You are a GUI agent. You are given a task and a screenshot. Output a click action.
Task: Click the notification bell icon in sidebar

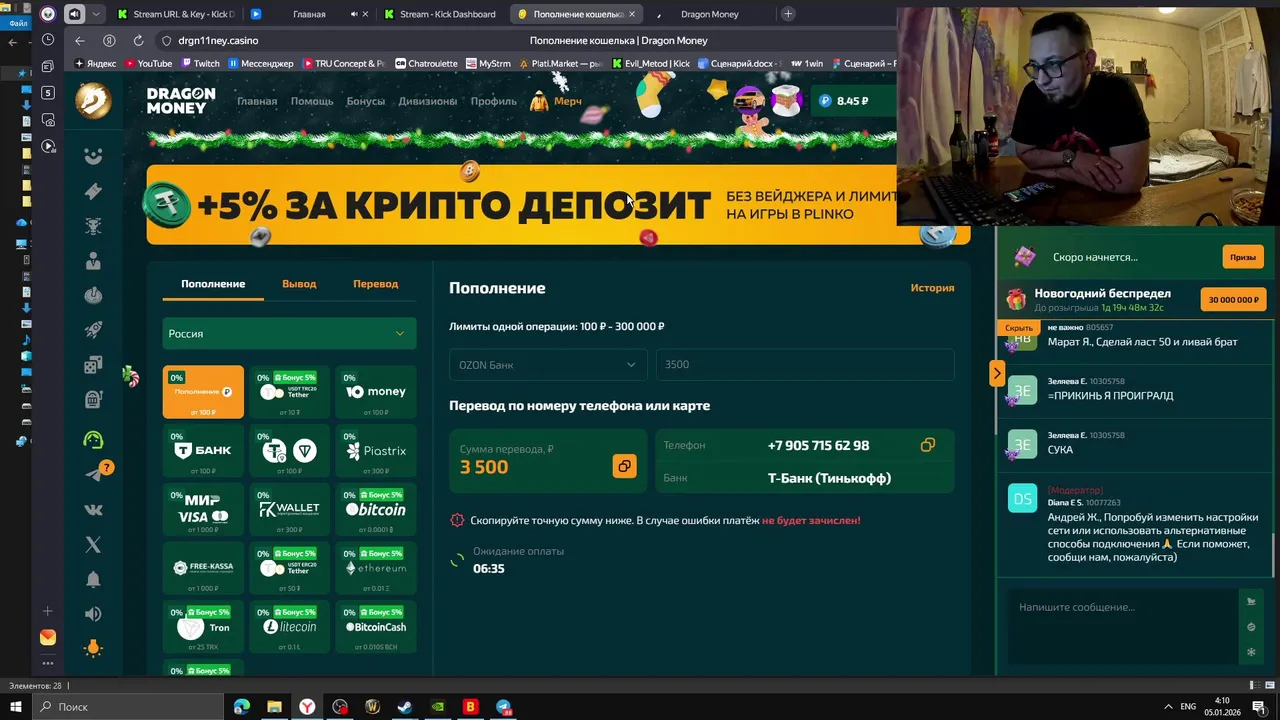point(93,580)
